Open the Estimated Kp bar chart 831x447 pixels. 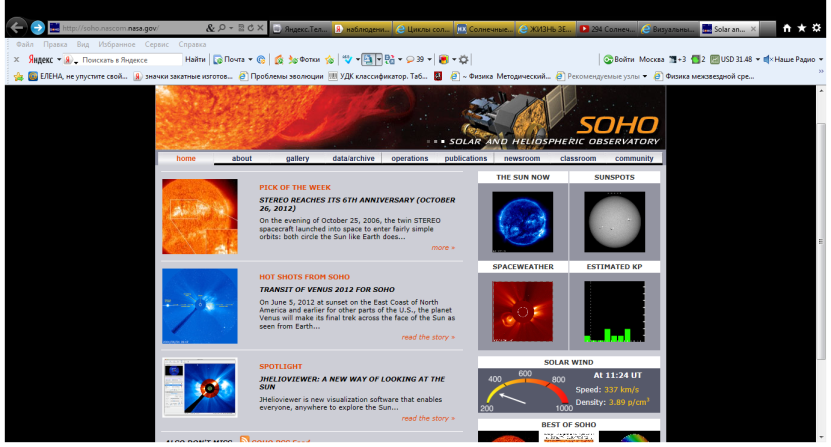[614, 311]
